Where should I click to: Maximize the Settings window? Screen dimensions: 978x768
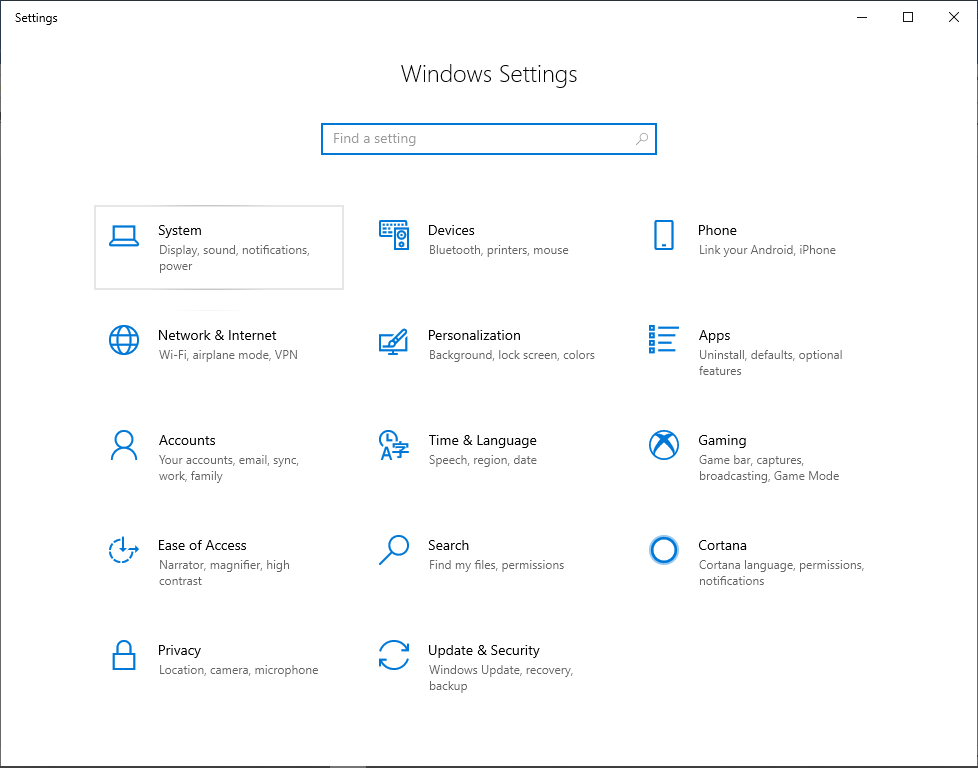908,17
